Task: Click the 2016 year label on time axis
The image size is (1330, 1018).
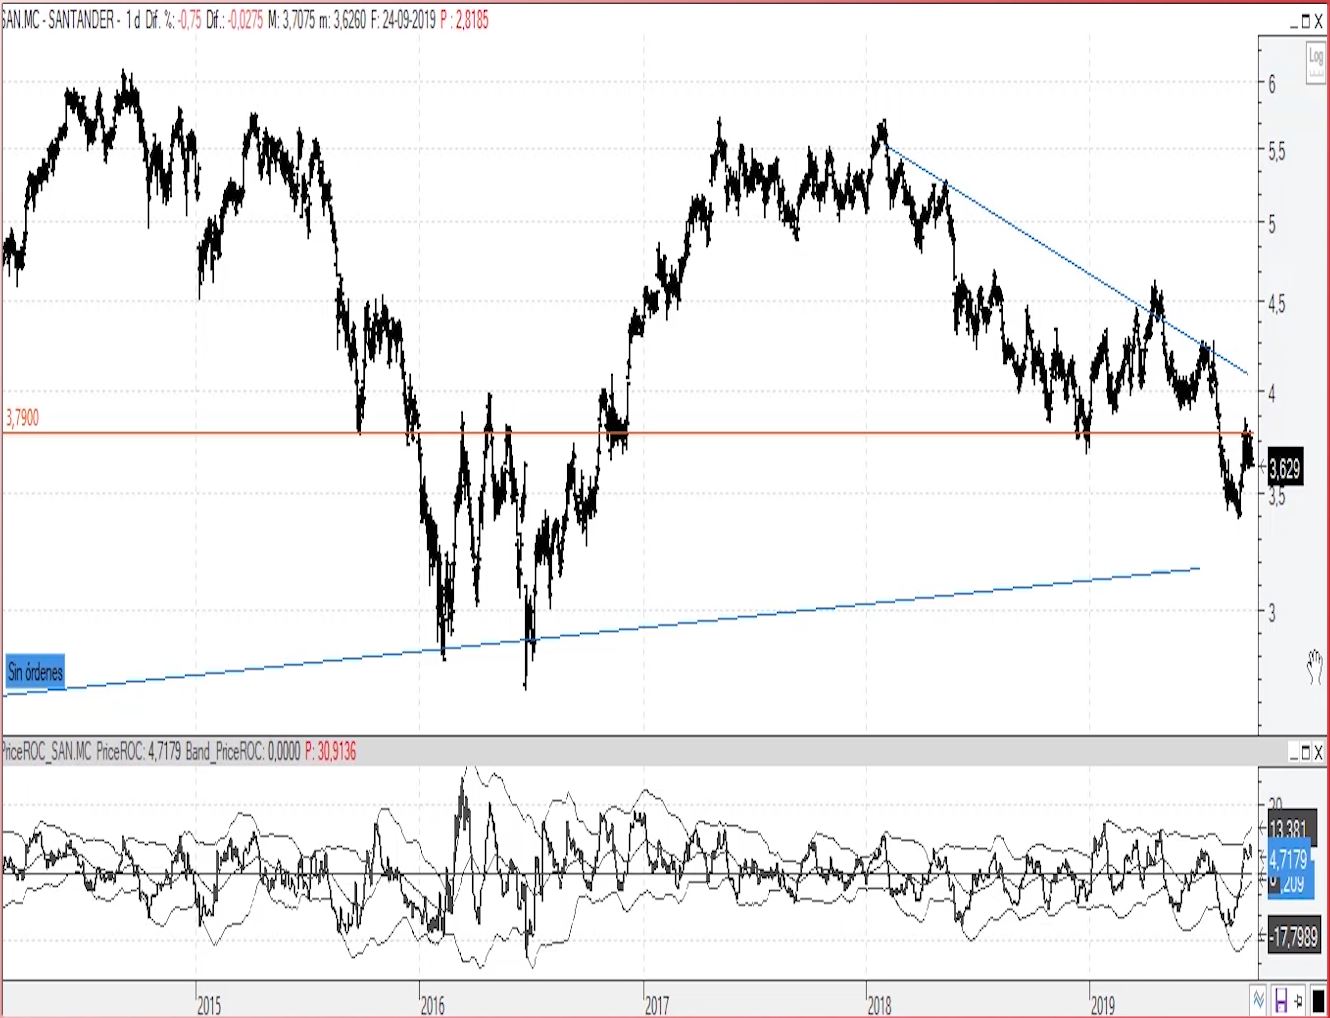Action: pyautogui.click(x=433, y=1006)
